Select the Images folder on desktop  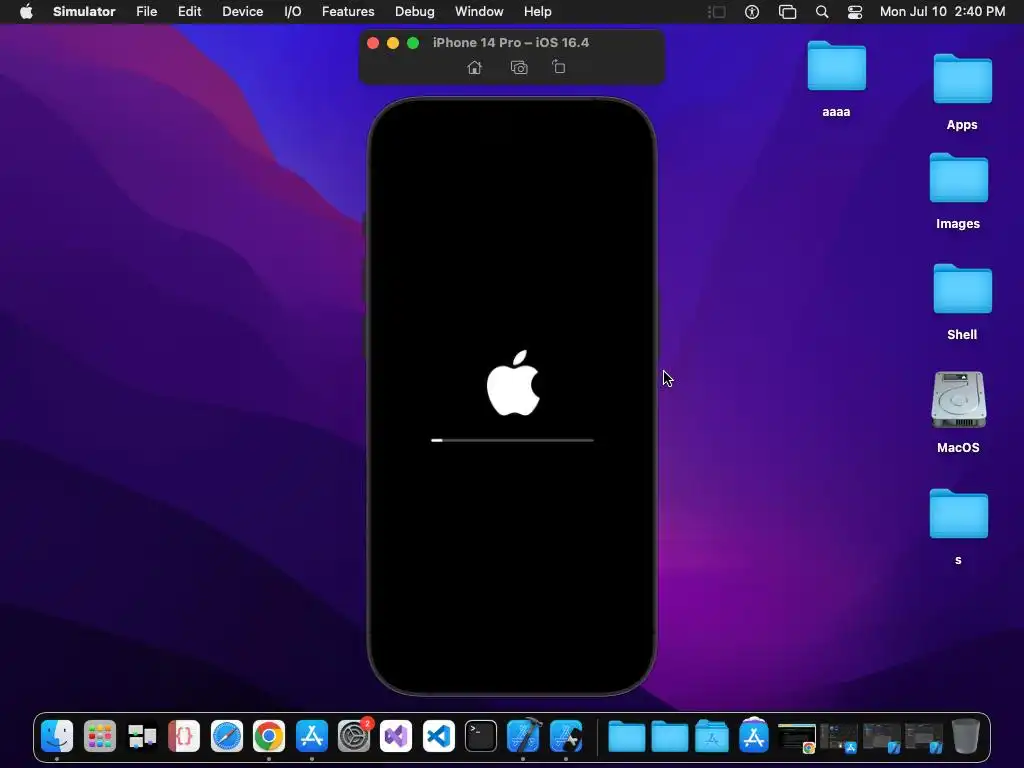point(959,178)
